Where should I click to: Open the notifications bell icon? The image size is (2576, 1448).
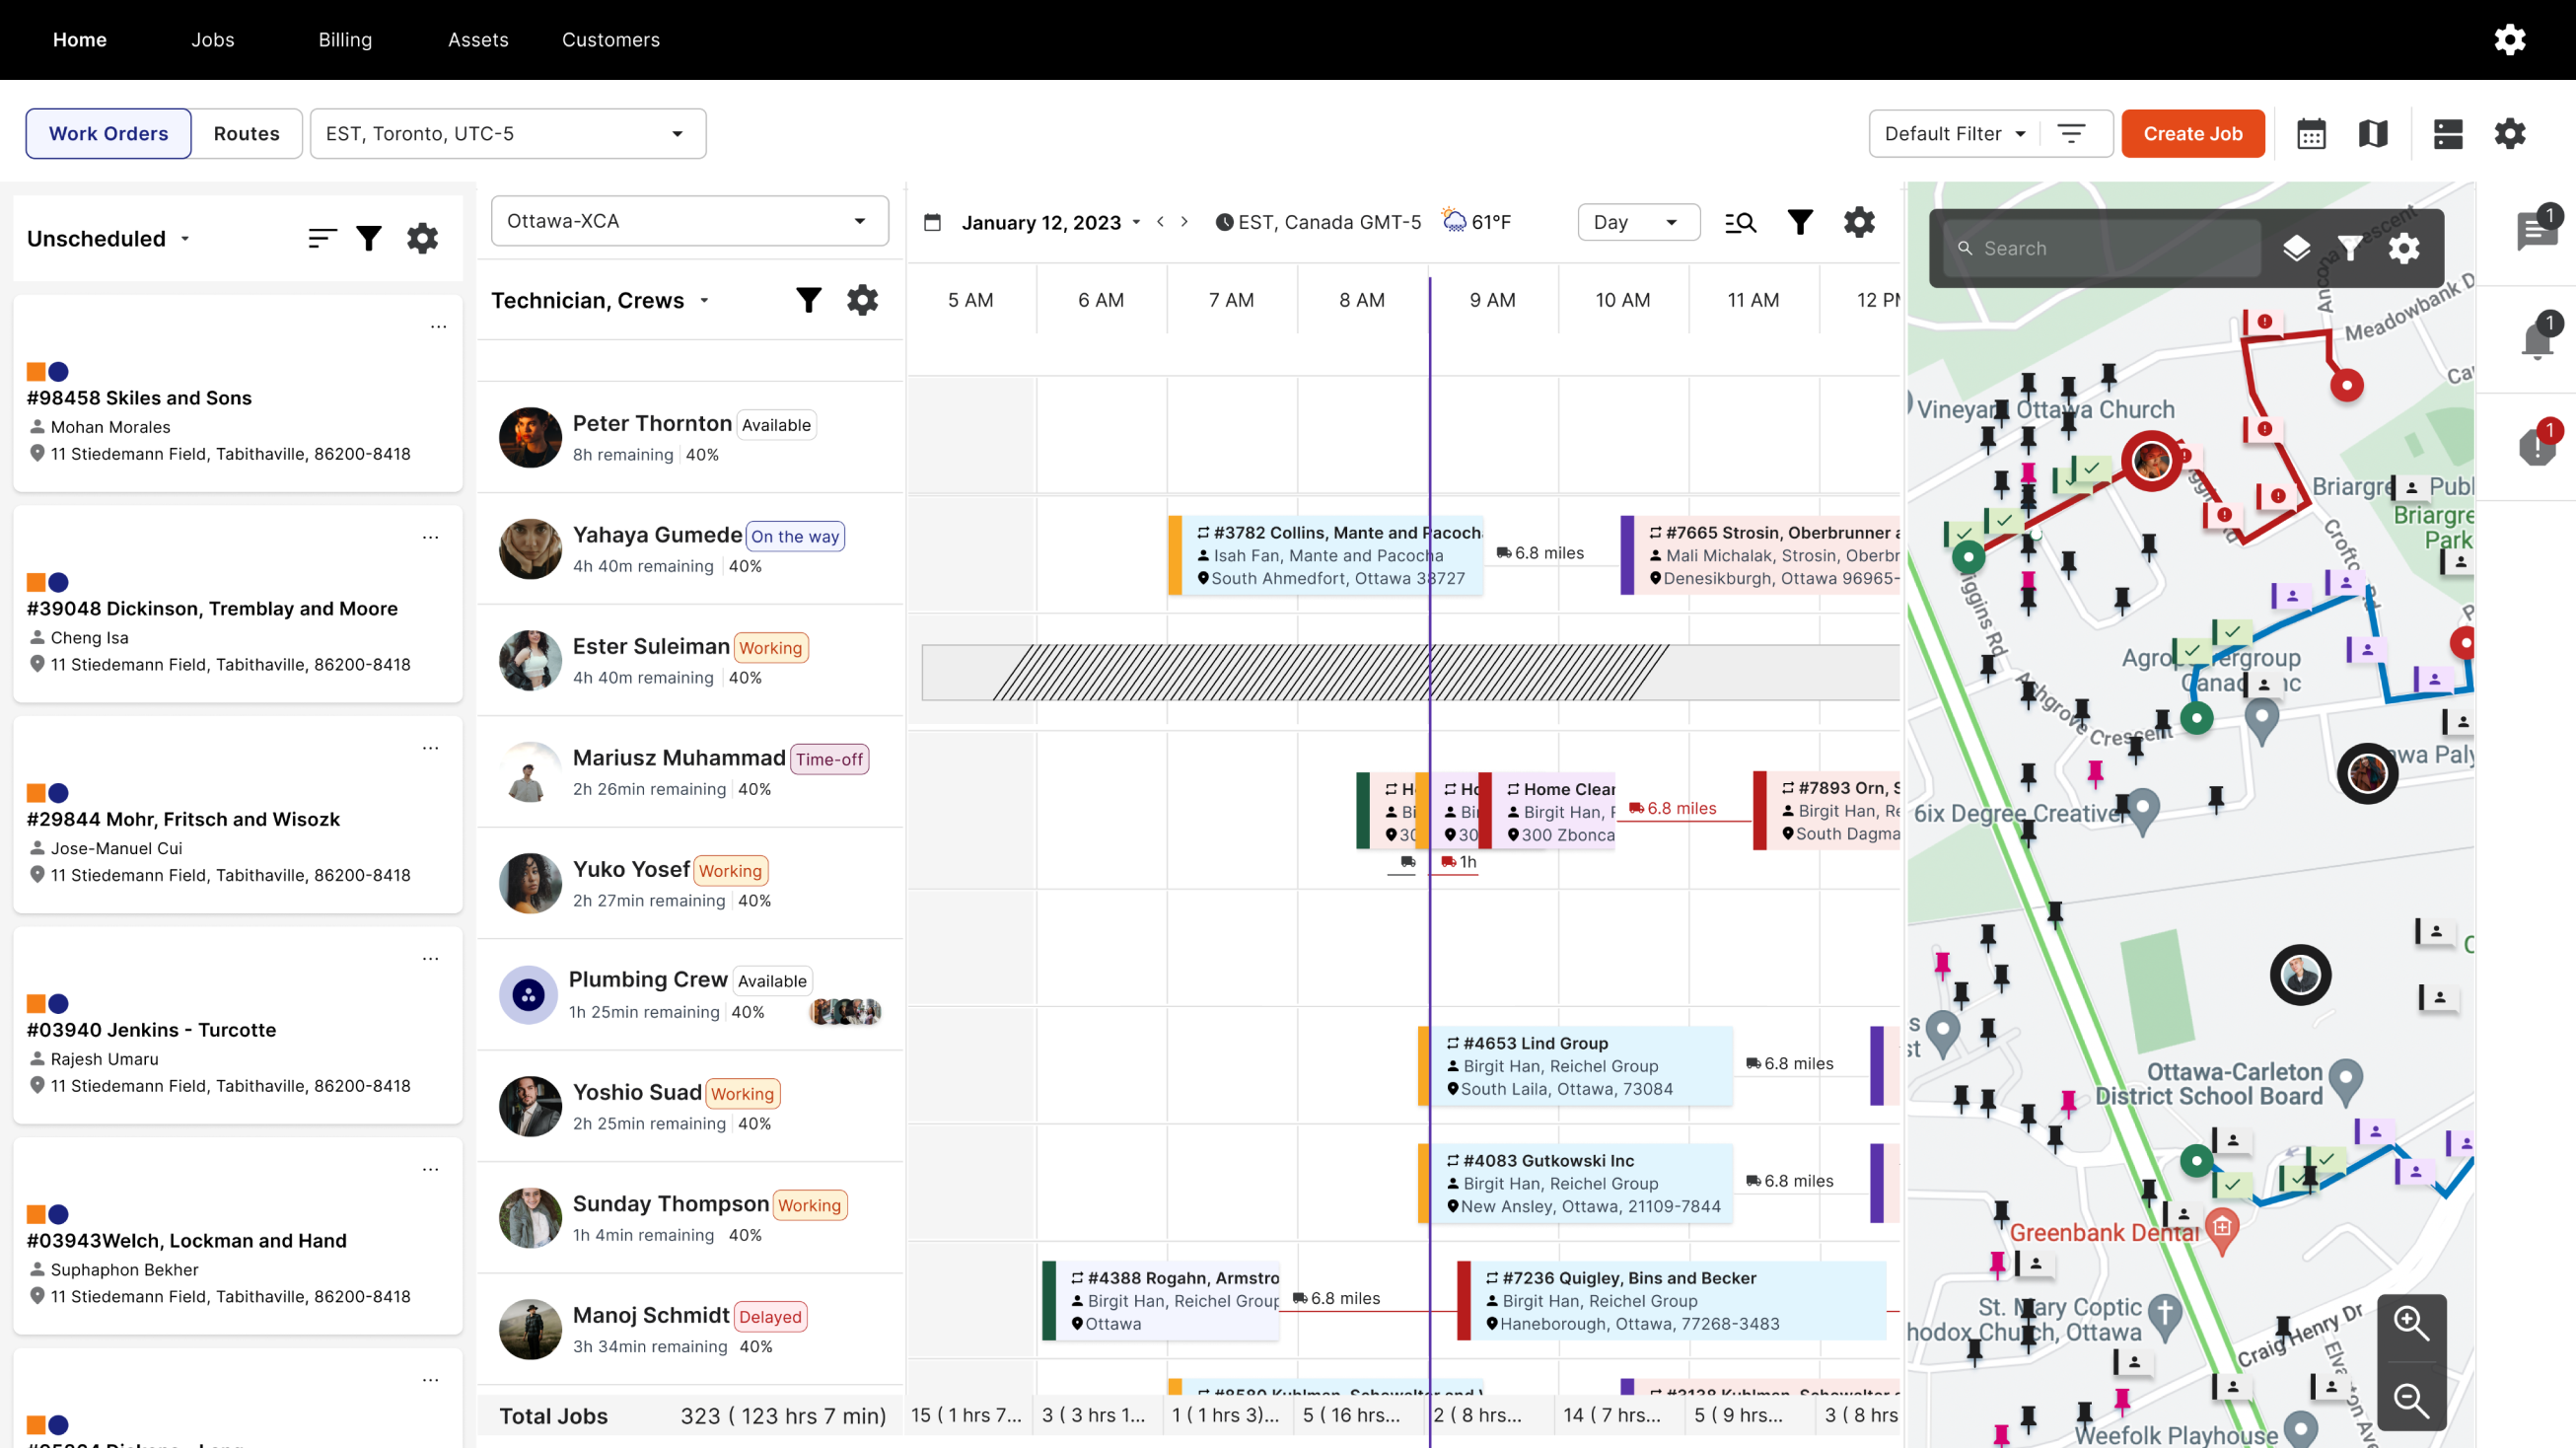2536,340
